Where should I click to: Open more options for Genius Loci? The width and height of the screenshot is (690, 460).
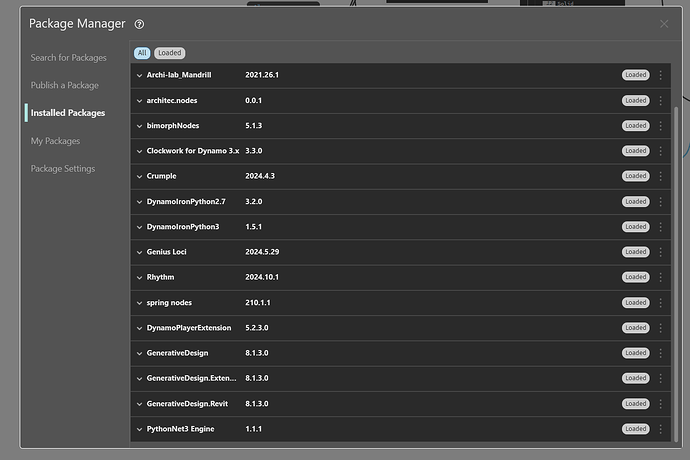pos(661,252)
